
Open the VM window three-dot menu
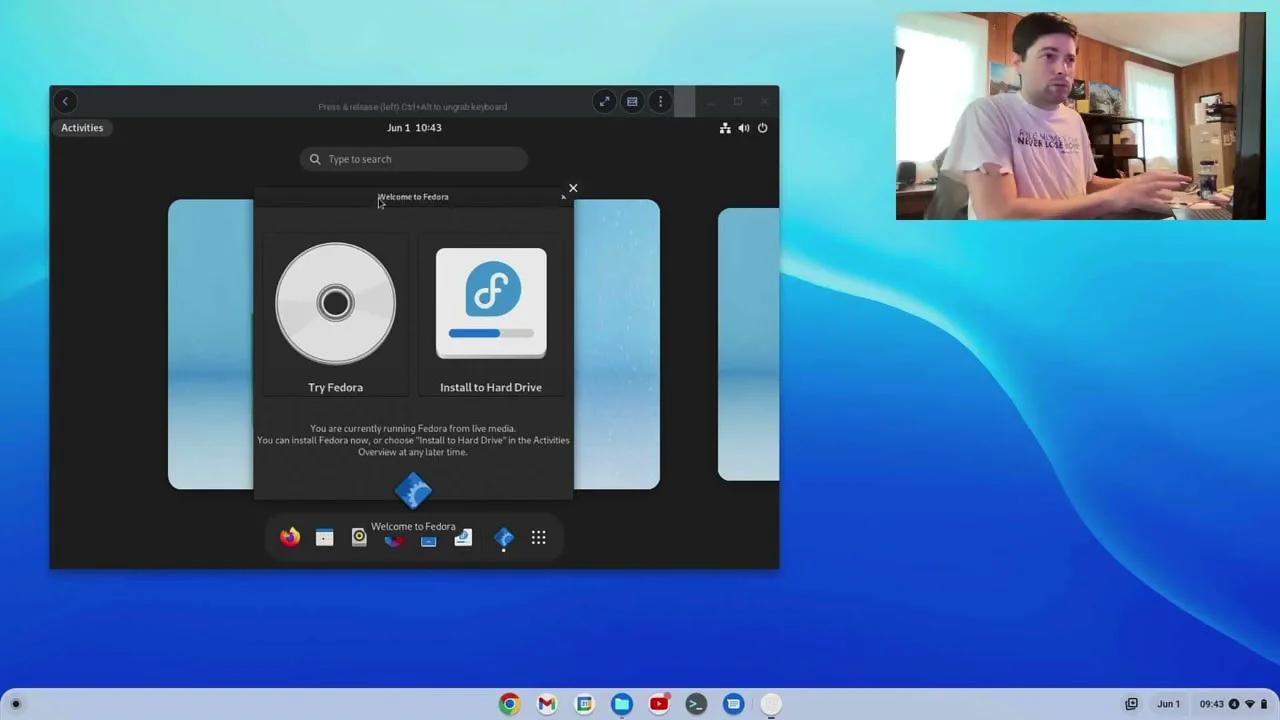tap(660, 101)
